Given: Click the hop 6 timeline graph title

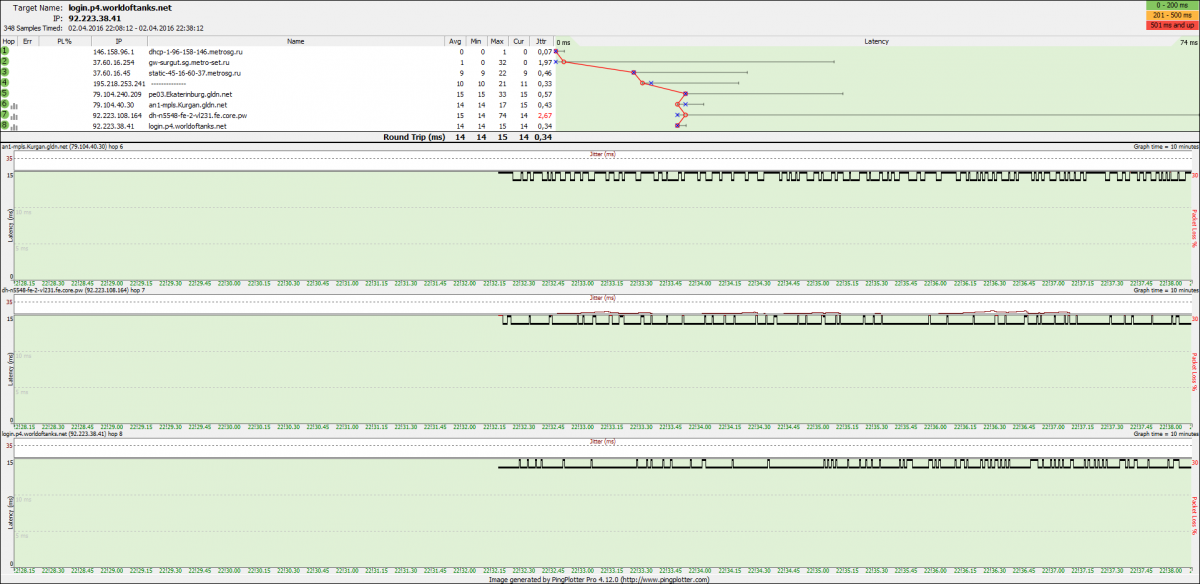Looking at the screenshot, I should 62,147.
